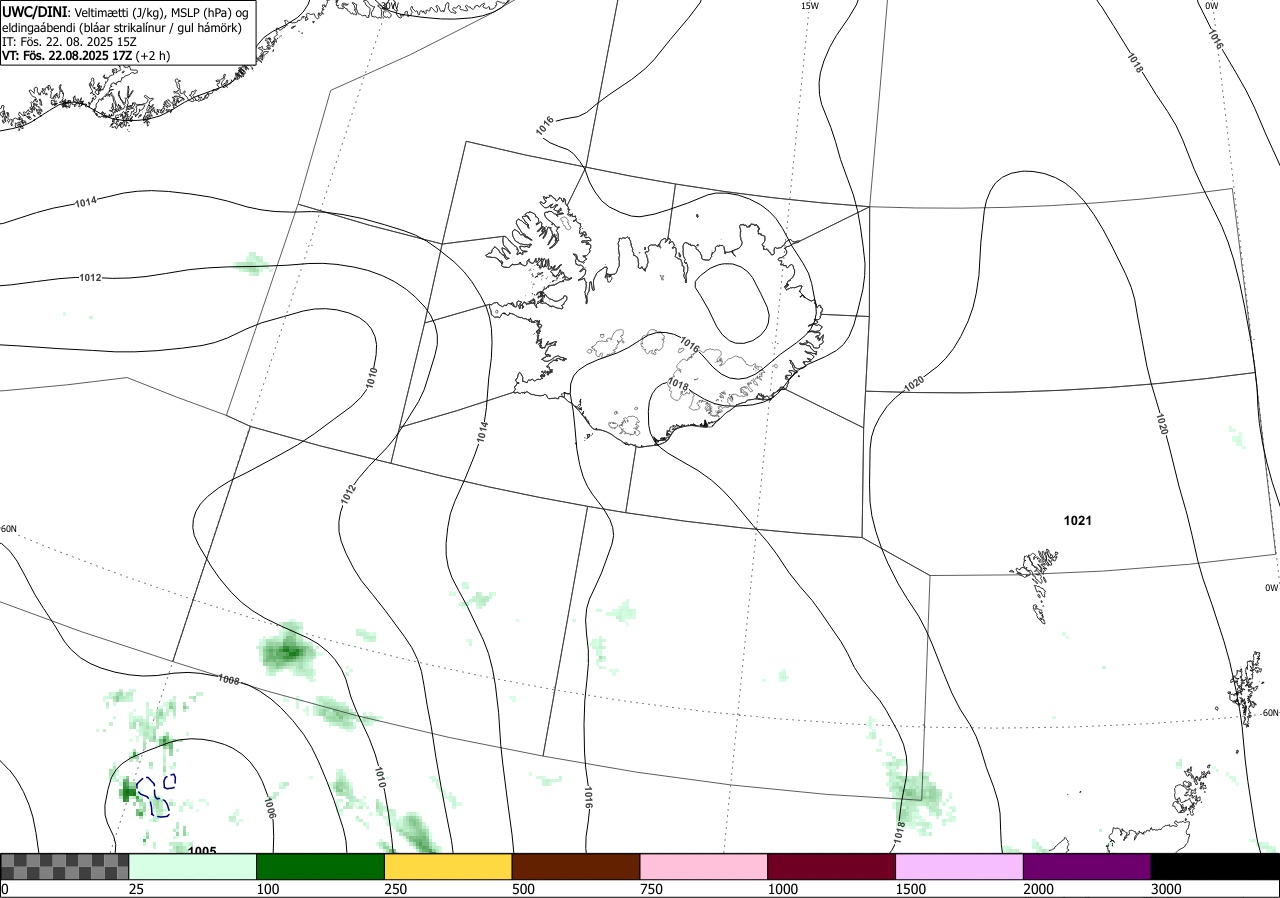
Task: Click legend scale value '100'
Action: 267,889
